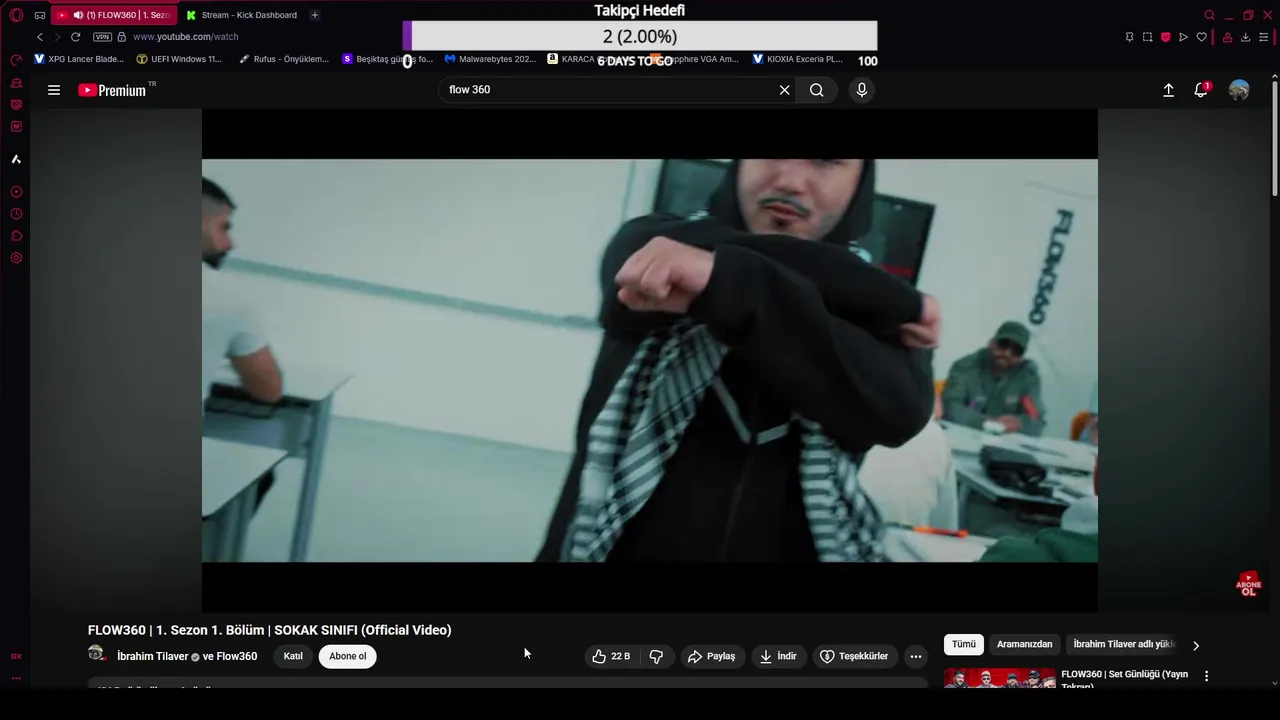Image resolution: width=1280 pixels, height=720 pixels.
Task: Like the video with 22 B likes
Action: pyautogui.click(x=611, y=656)
